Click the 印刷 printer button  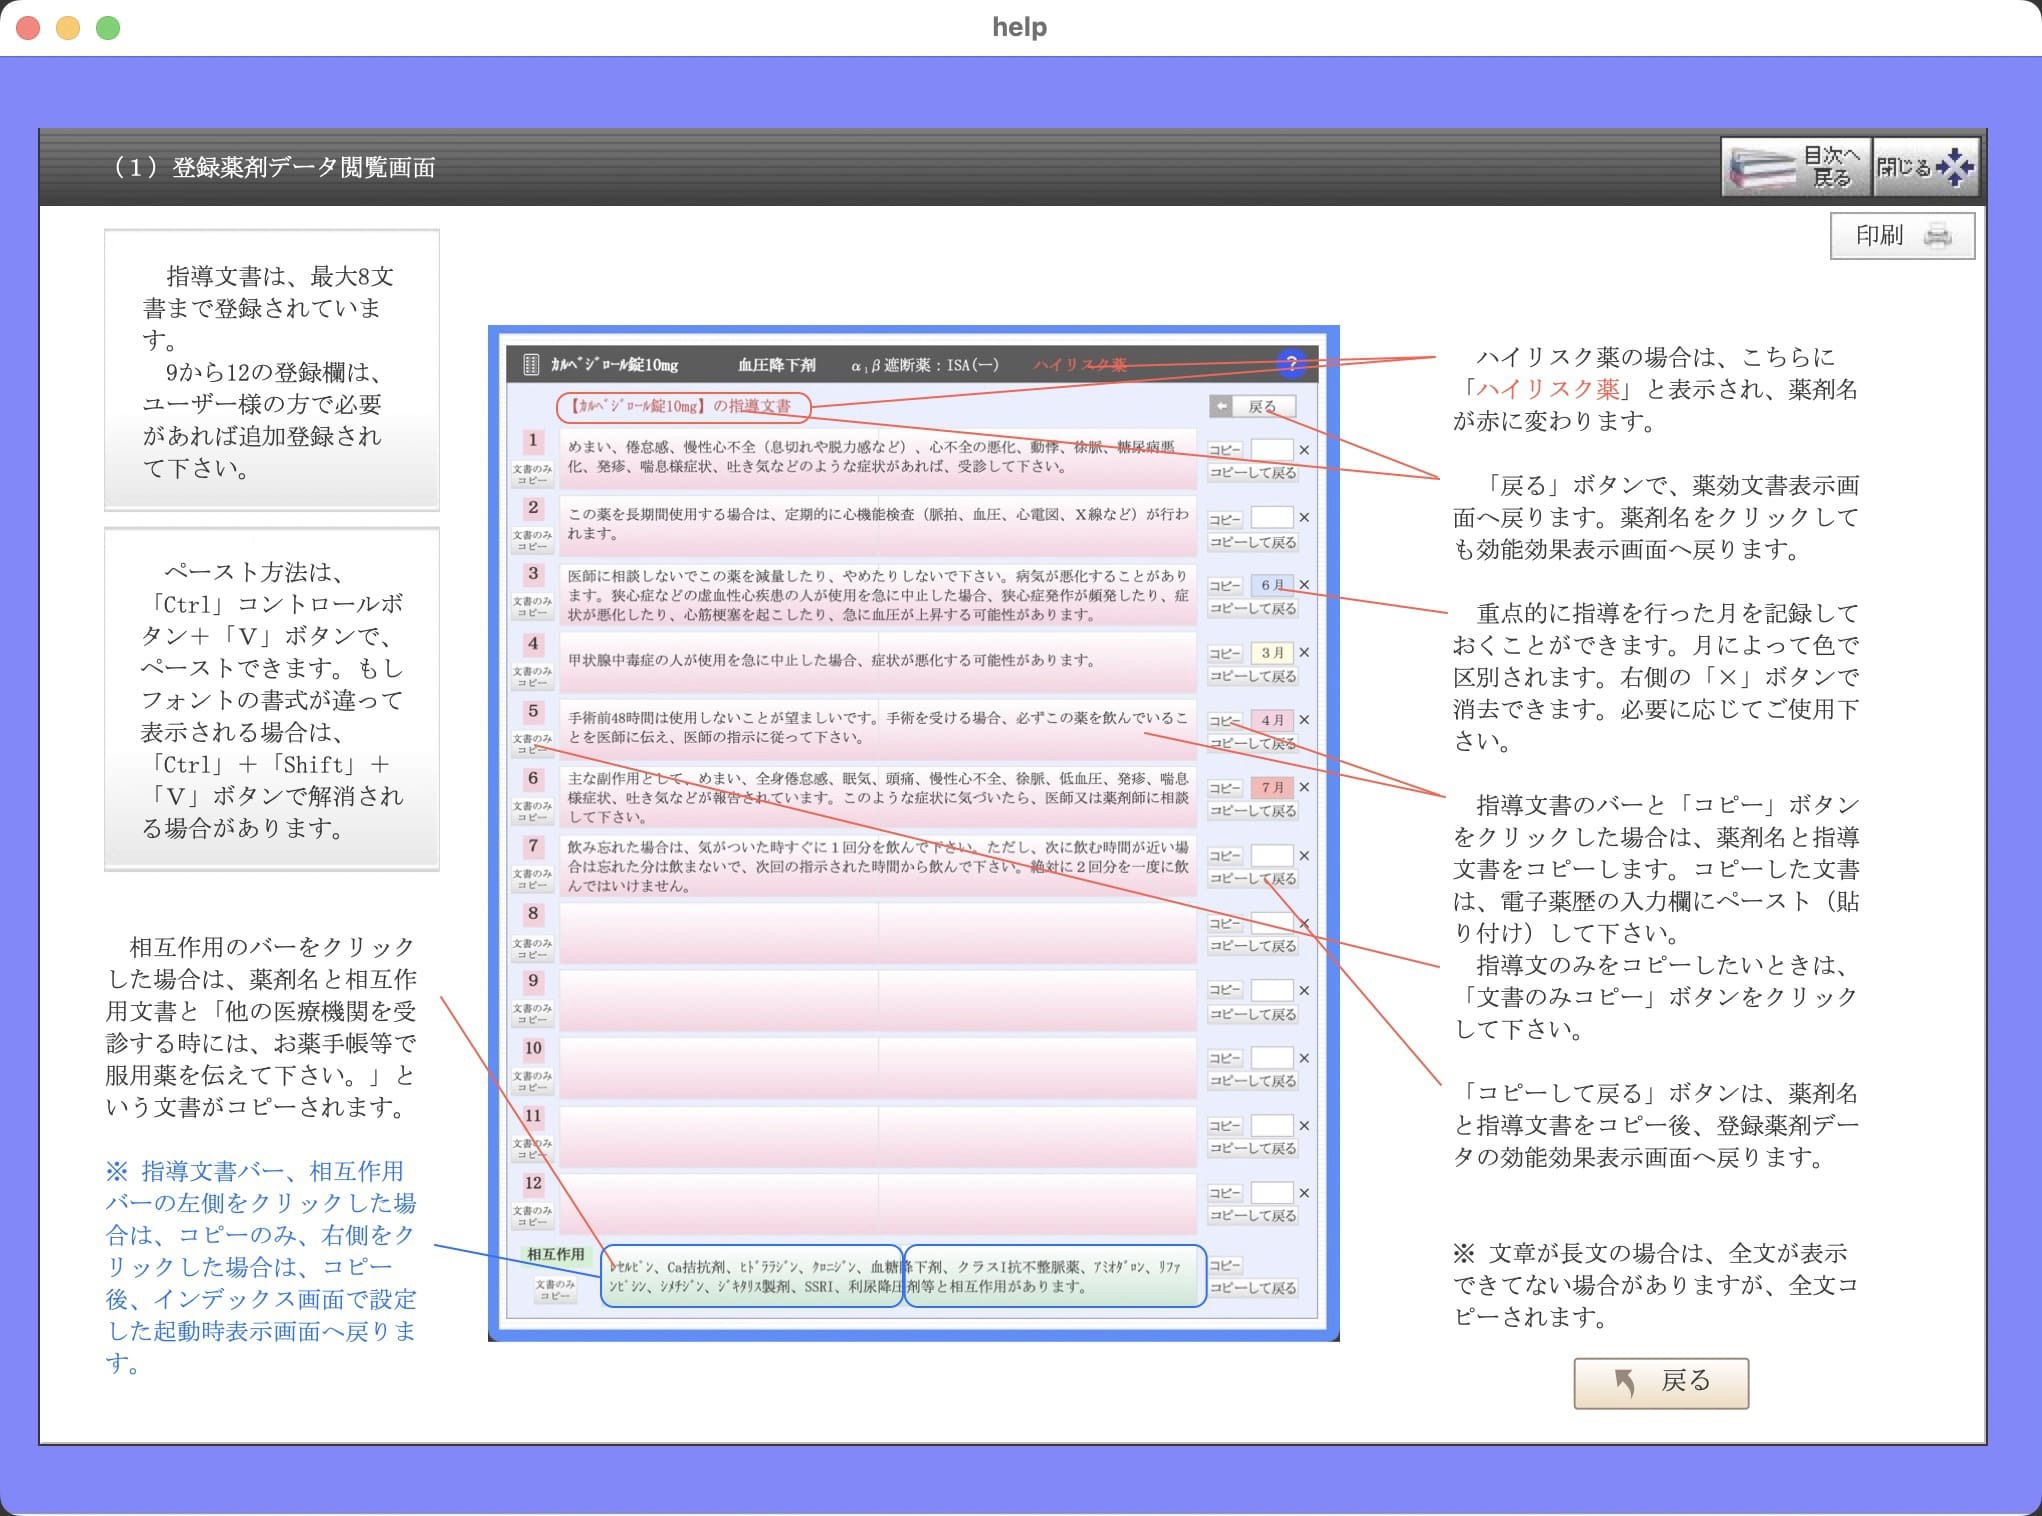click(x=1902, y=236)
